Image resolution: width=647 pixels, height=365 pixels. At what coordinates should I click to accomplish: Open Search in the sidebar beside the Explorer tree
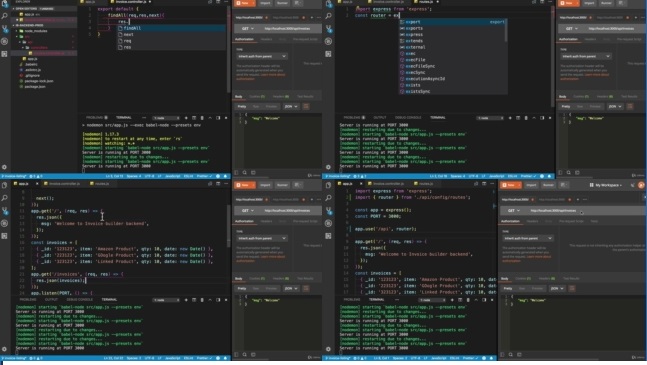[x=5, y=16]
